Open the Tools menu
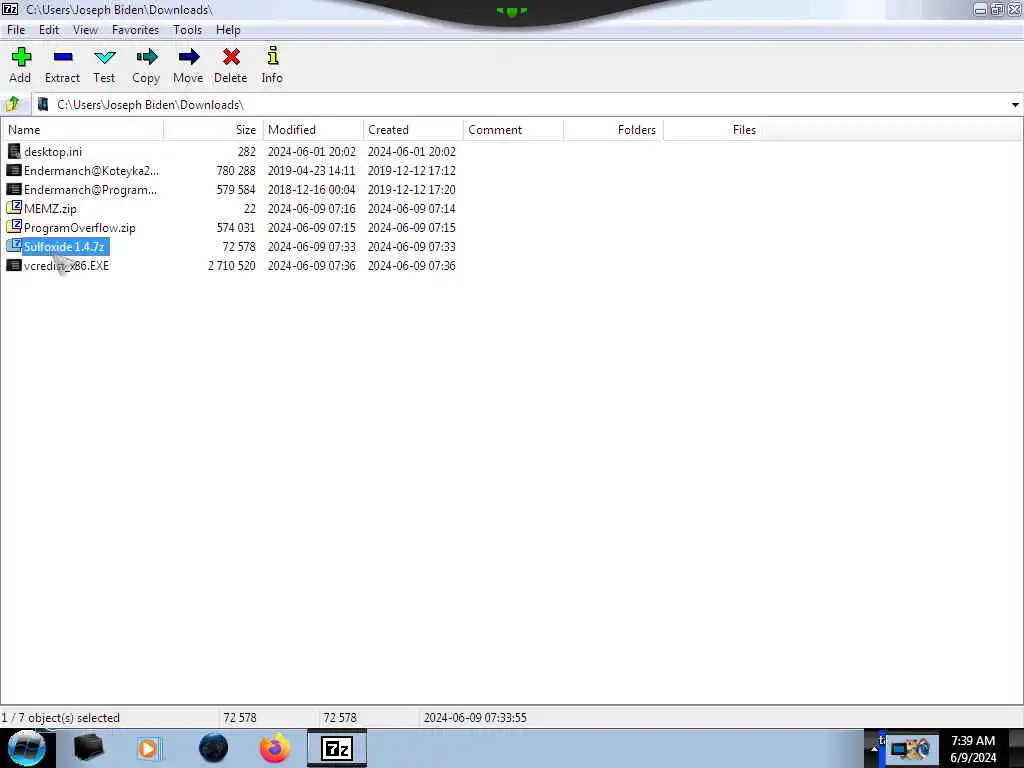 (187, 30)
